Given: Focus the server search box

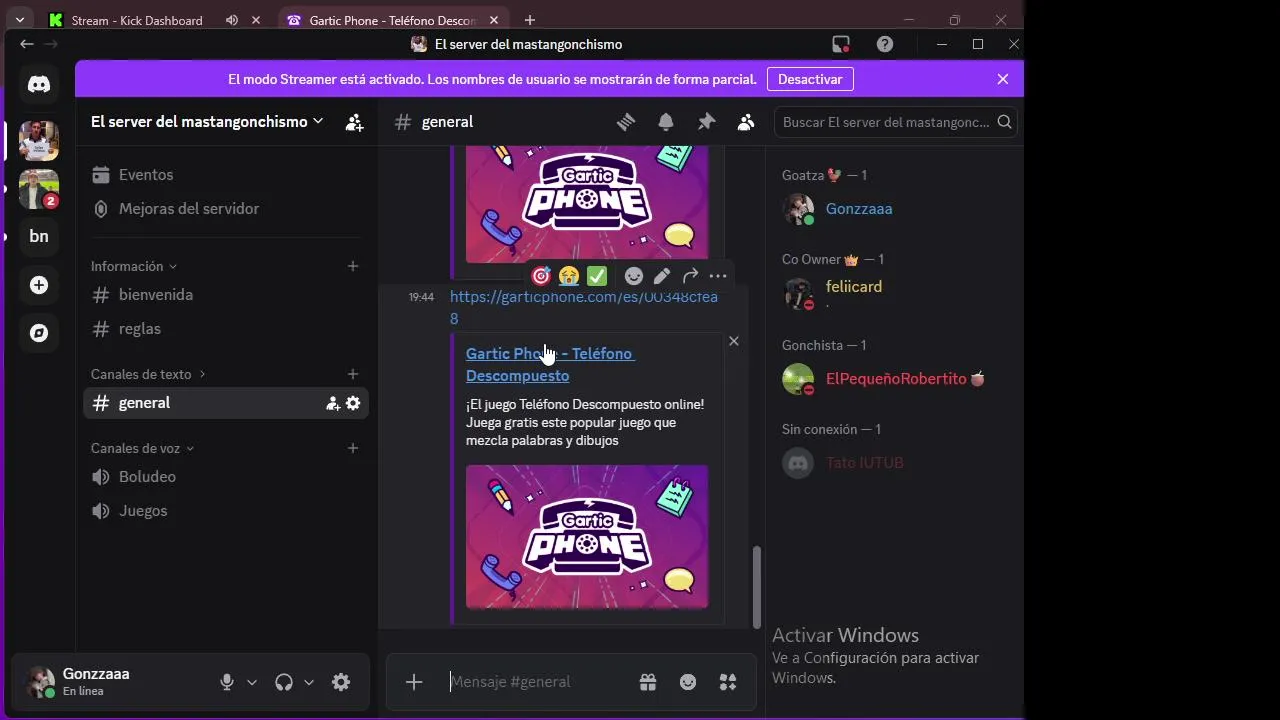Looking at the screenshot, I should point(896,122).
